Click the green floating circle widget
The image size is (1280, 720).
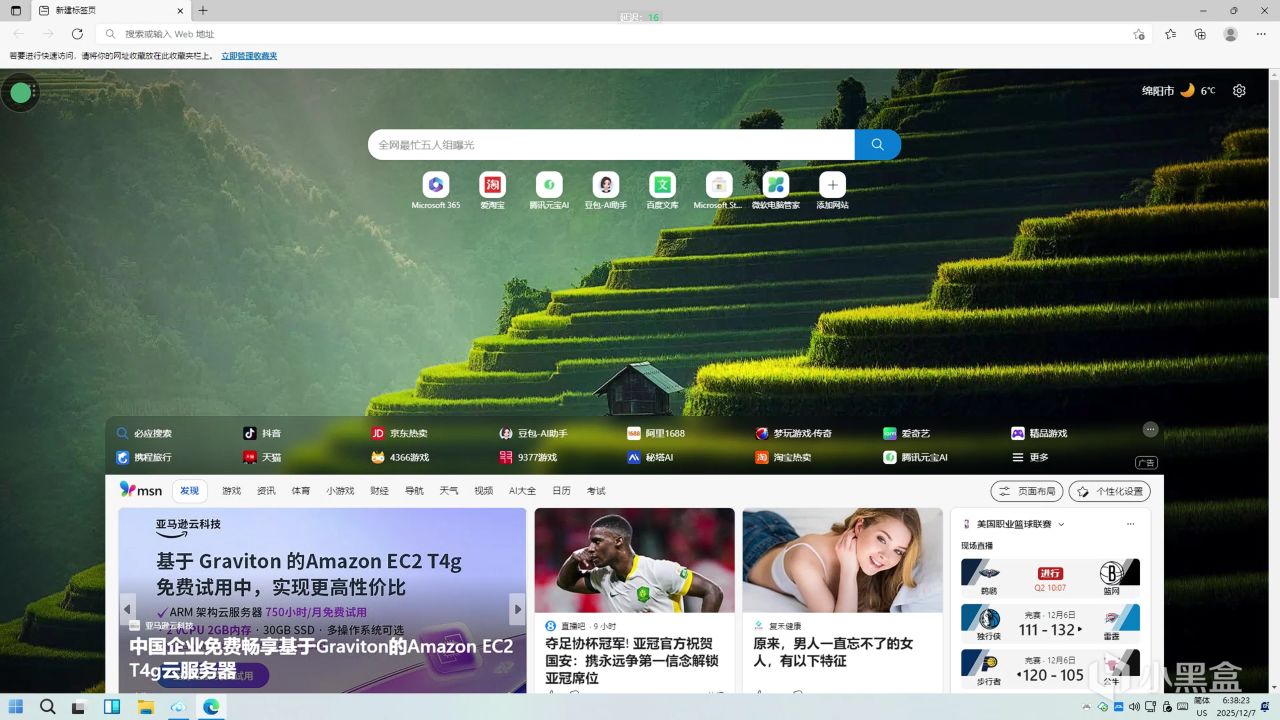coord(21,93)
